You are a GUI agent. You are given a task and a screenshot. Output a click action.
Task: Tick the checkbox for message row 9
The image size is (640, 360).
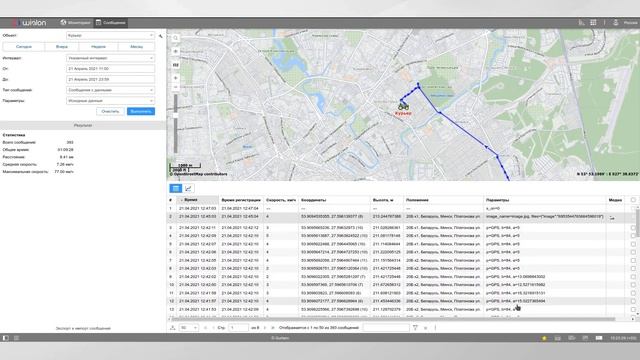point(633,277)
